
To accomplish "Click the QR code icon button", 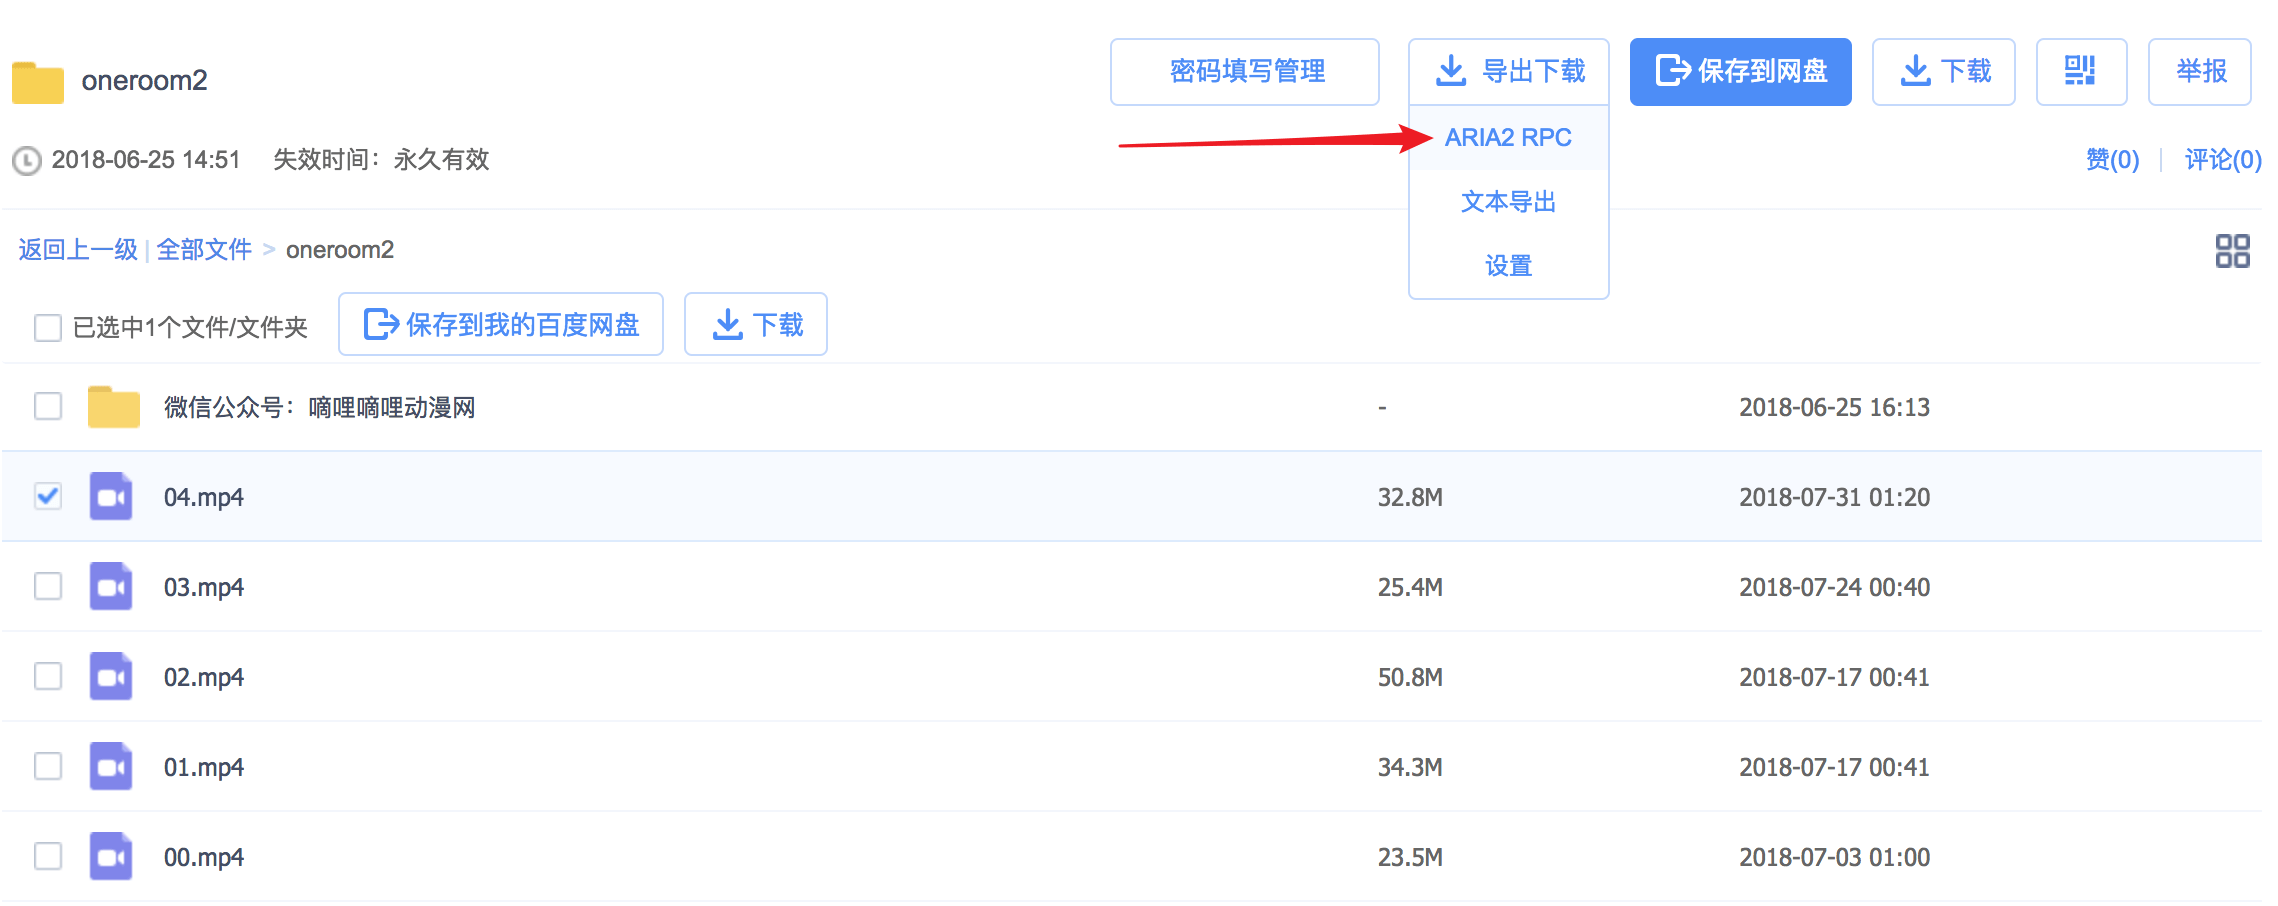I will (2080, 71).
